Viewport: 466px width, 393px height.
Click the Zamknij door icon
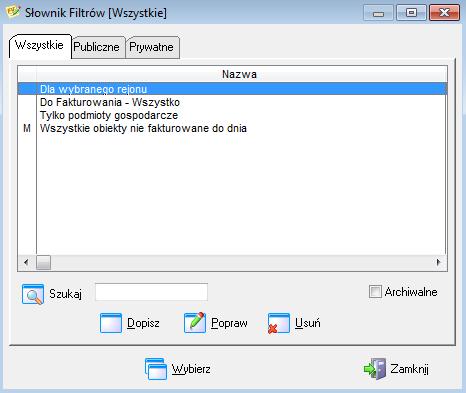click(x=375, y=369)
